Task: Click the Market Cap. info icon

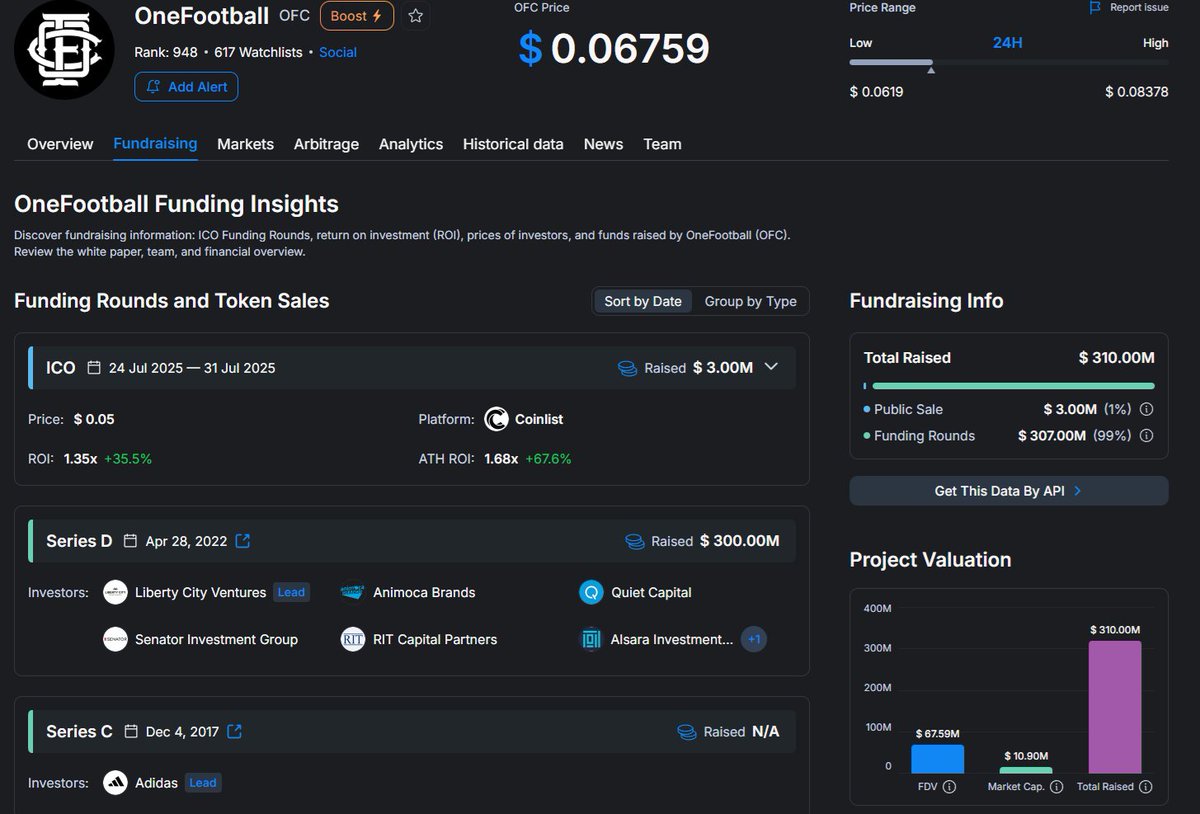Action: (1056, 787)
